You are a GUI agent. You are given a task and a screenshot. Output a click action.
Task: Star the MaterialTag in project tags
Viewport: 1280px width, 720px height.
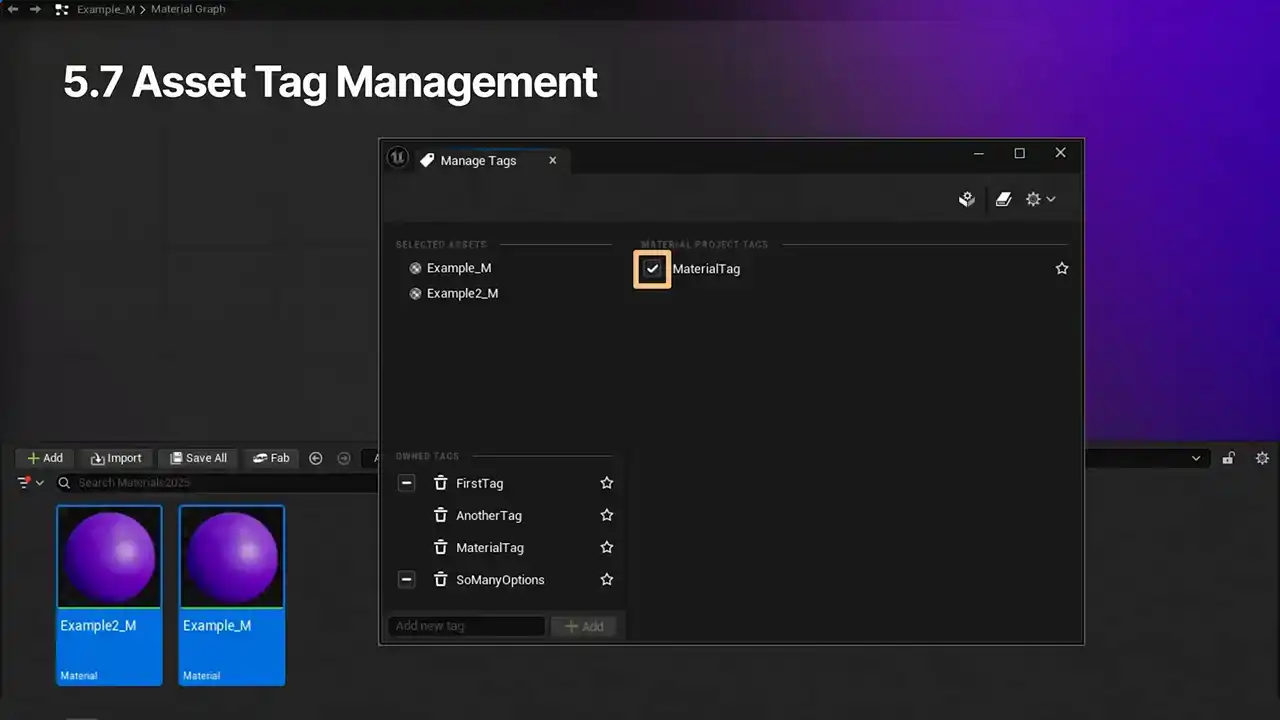coord(1062,269)
